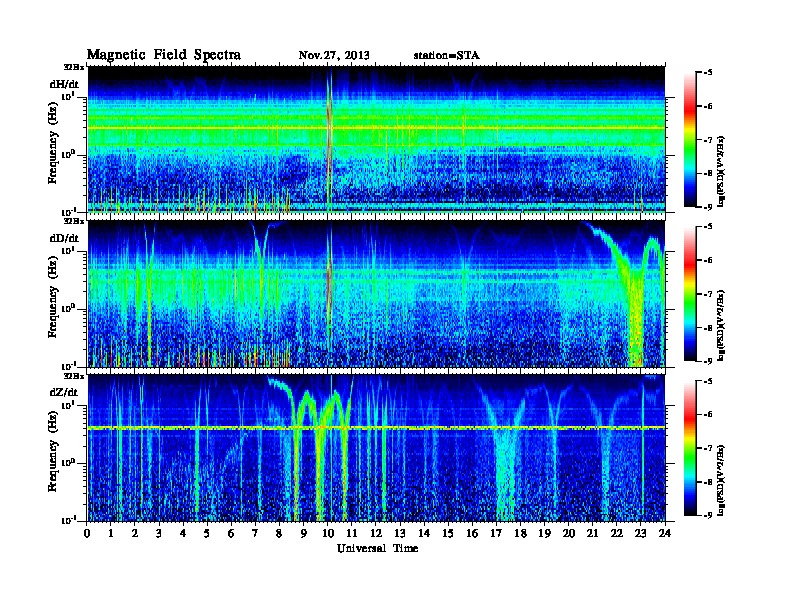Click the "dH/dt" panel label
The image size is (792, 612).
pos(64,84)
